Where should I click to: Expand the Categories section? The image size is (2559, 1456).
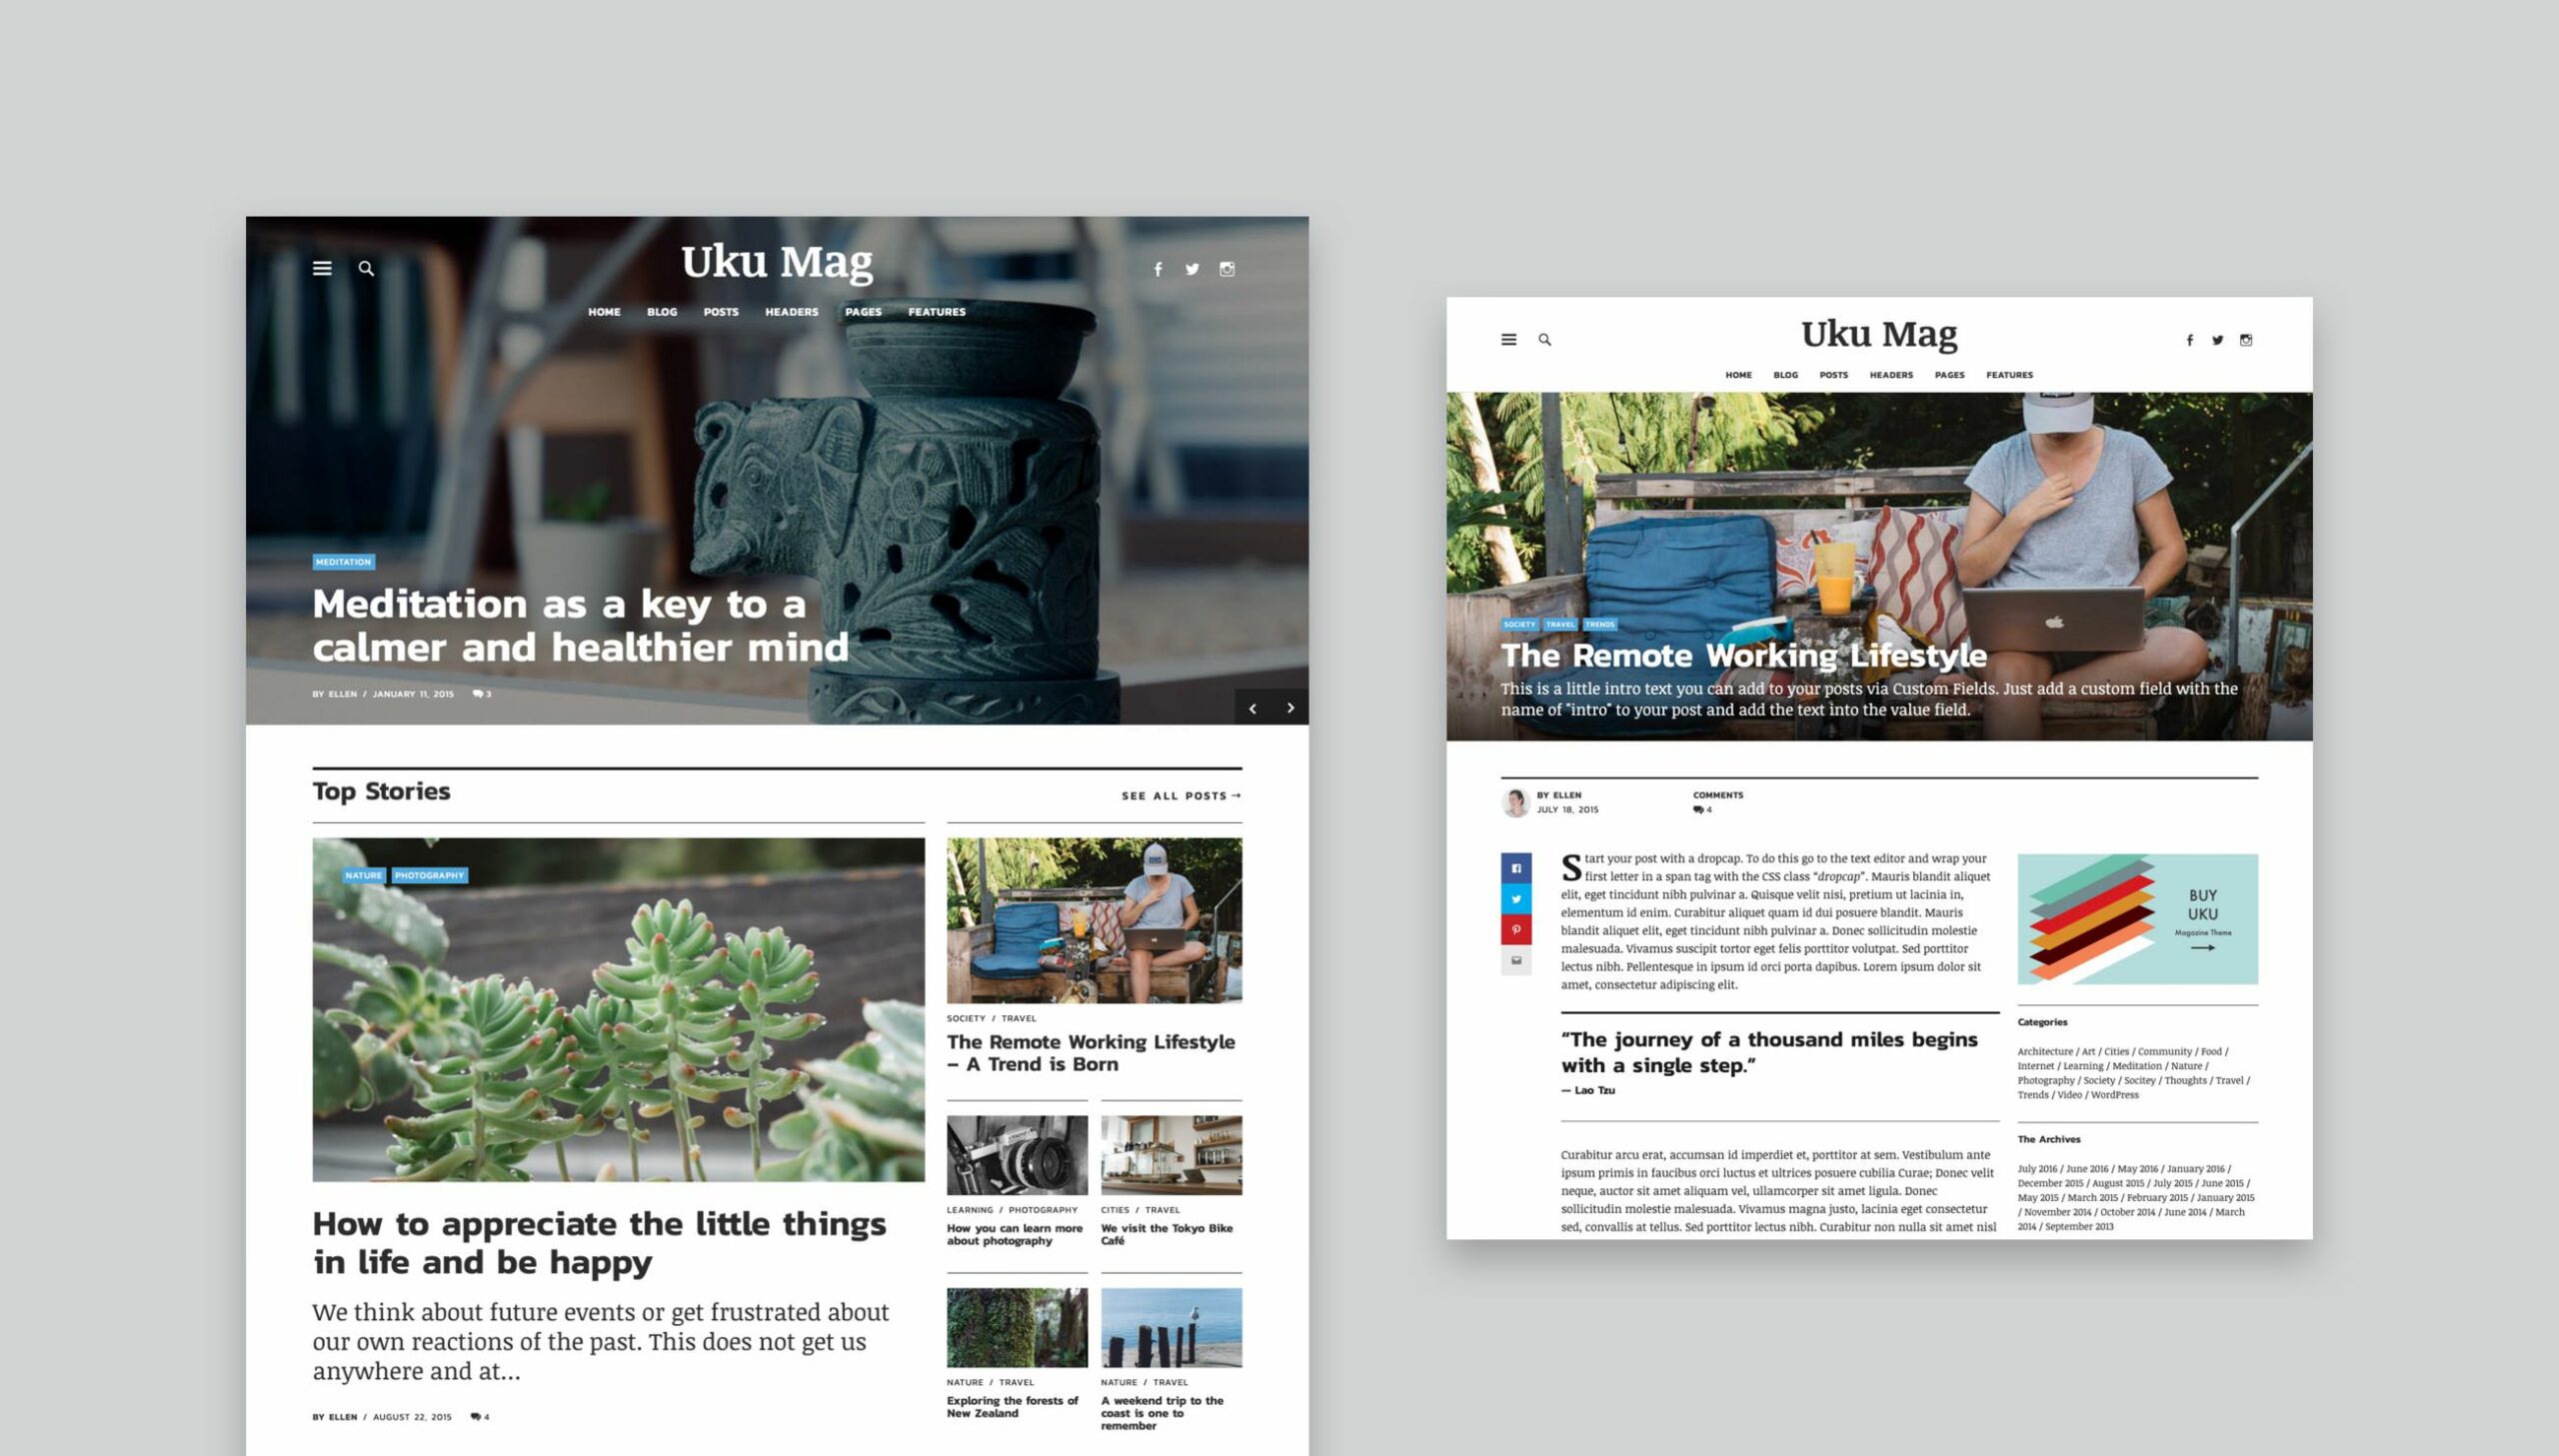click(x=2042, y=1022)
